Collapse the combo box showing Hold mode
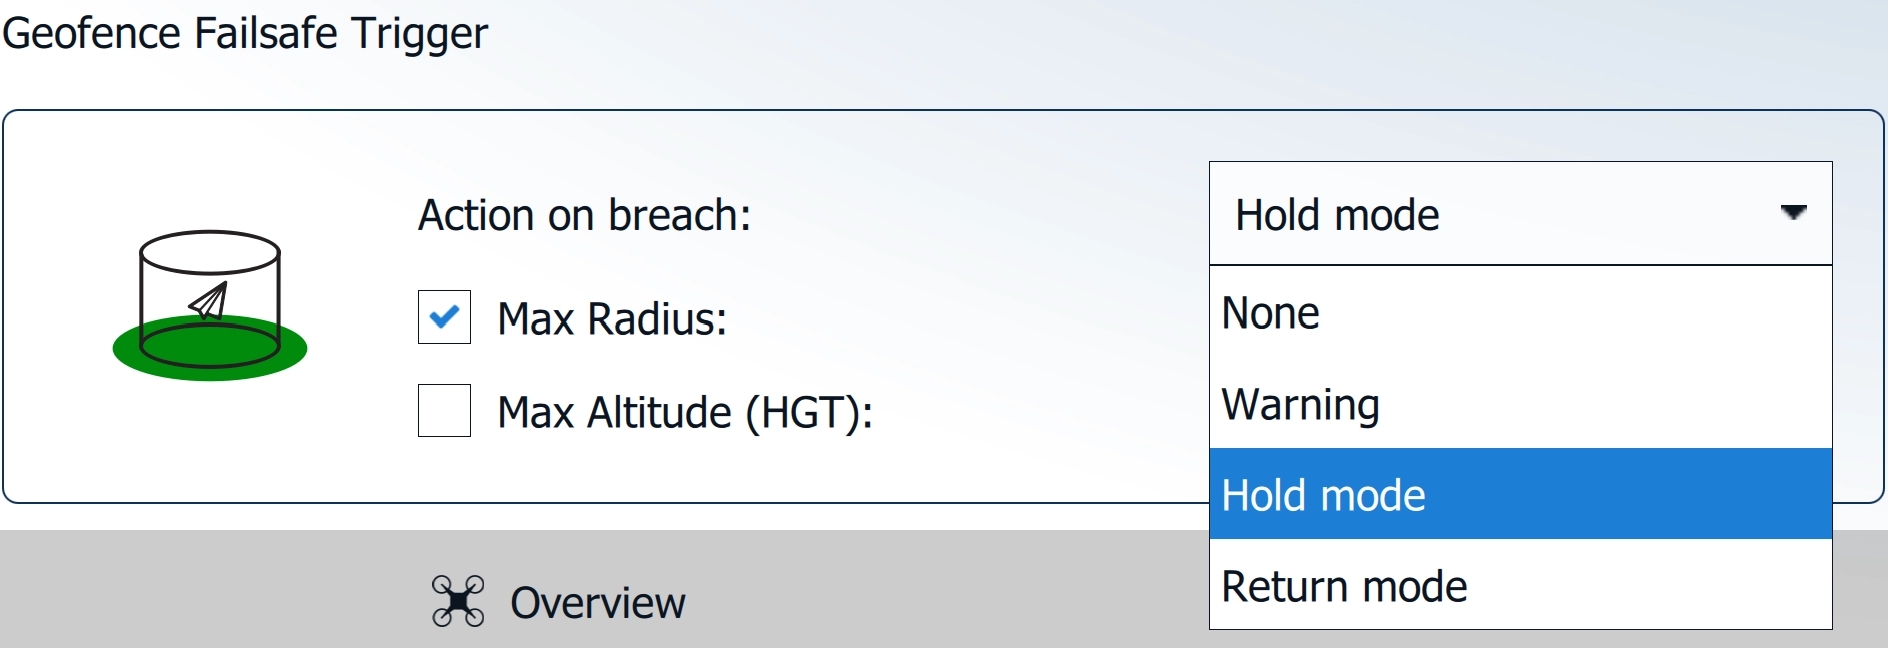Image resolution: width=1888 pixels, height=648 pixels. [1500, 214]
